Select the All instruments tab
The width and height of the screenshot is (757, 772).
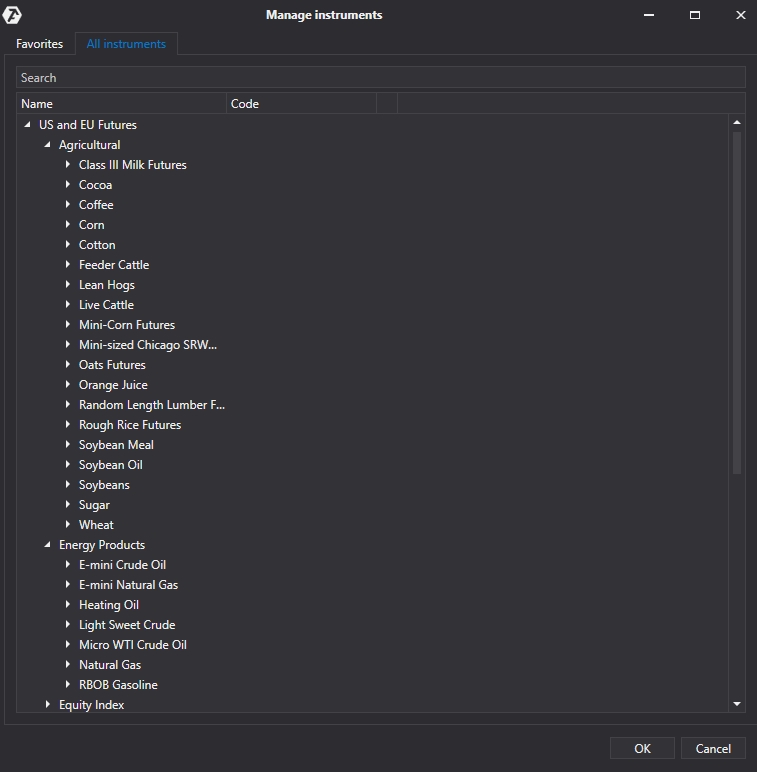126,44
